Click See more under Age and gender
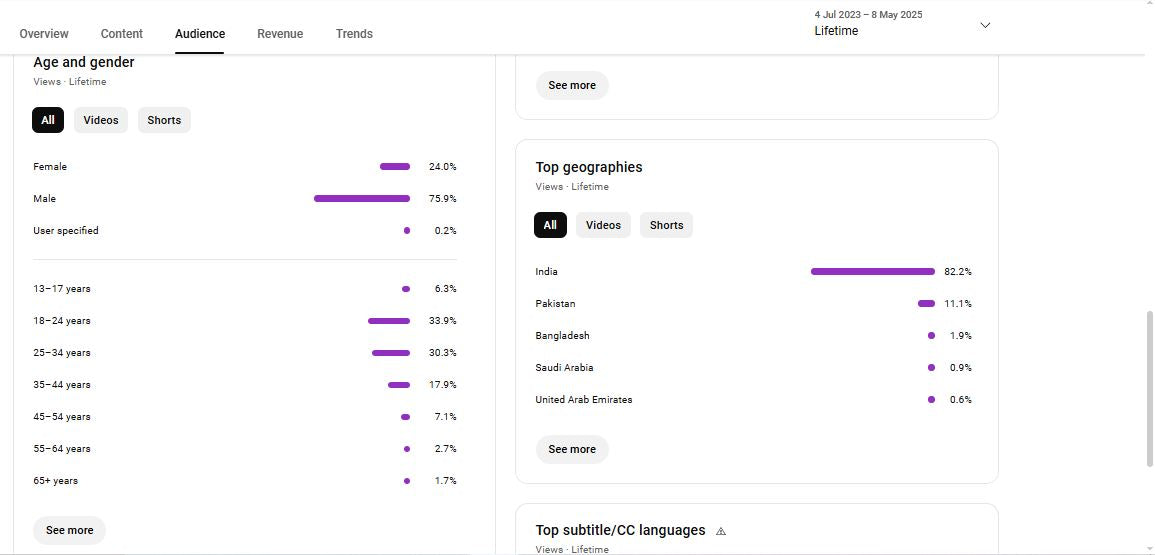This screenshot has width=1155, height=555. click(70, 530)
